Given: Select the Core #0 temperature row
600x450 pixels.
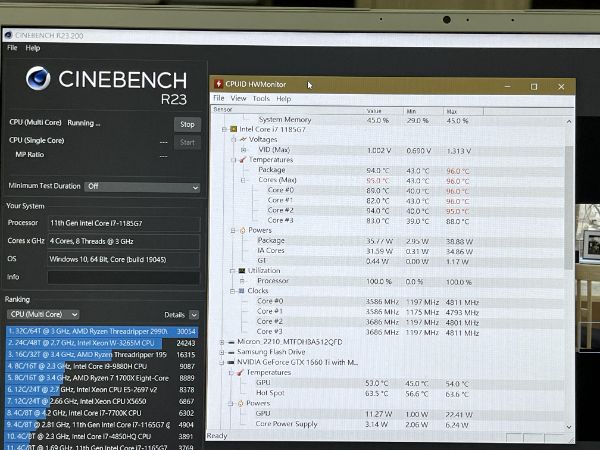Looking at the screenshot, I should point(388,191).
